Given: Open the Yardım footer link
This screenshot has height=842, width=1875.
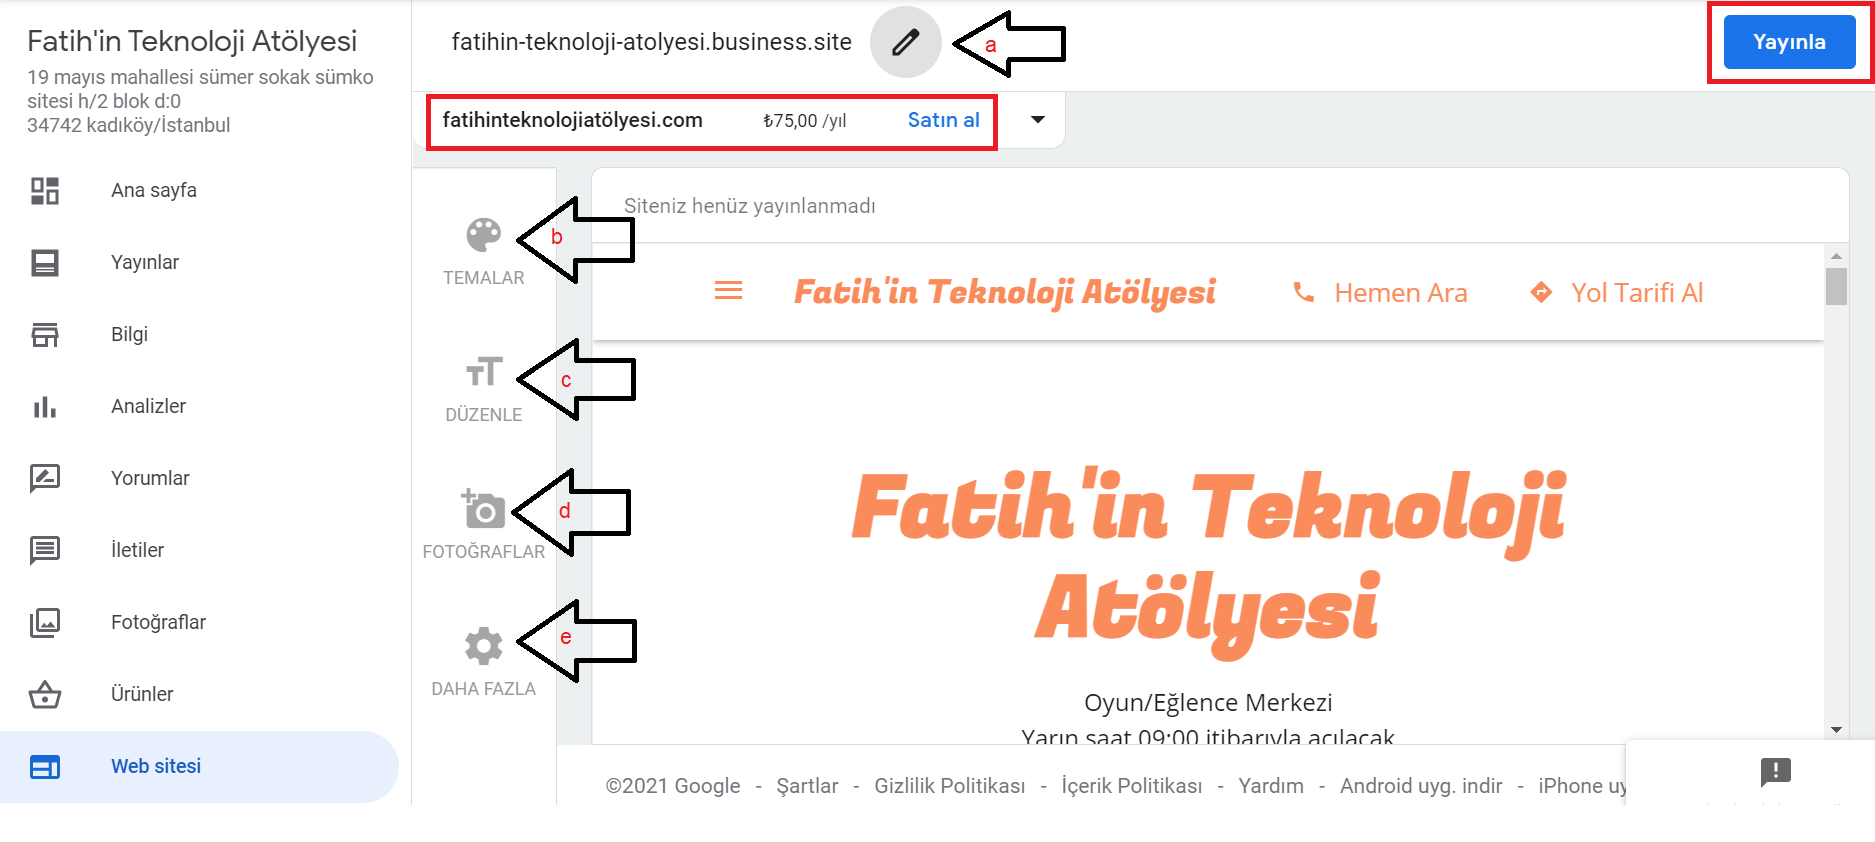Looking at the screenshot, I should (x=1271, y=786).
